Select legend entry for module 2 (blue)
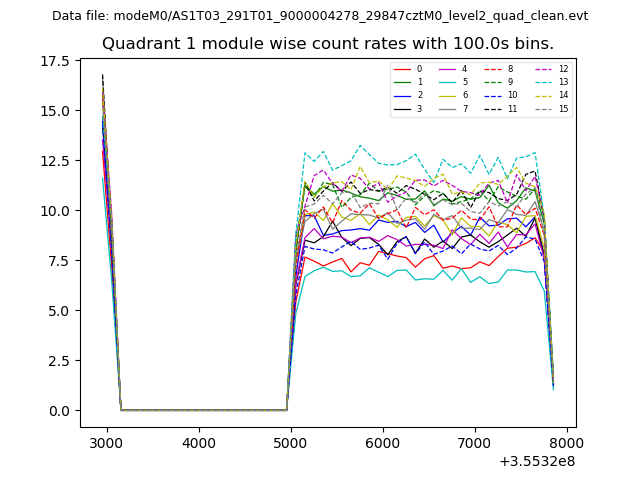 [402, 95]
